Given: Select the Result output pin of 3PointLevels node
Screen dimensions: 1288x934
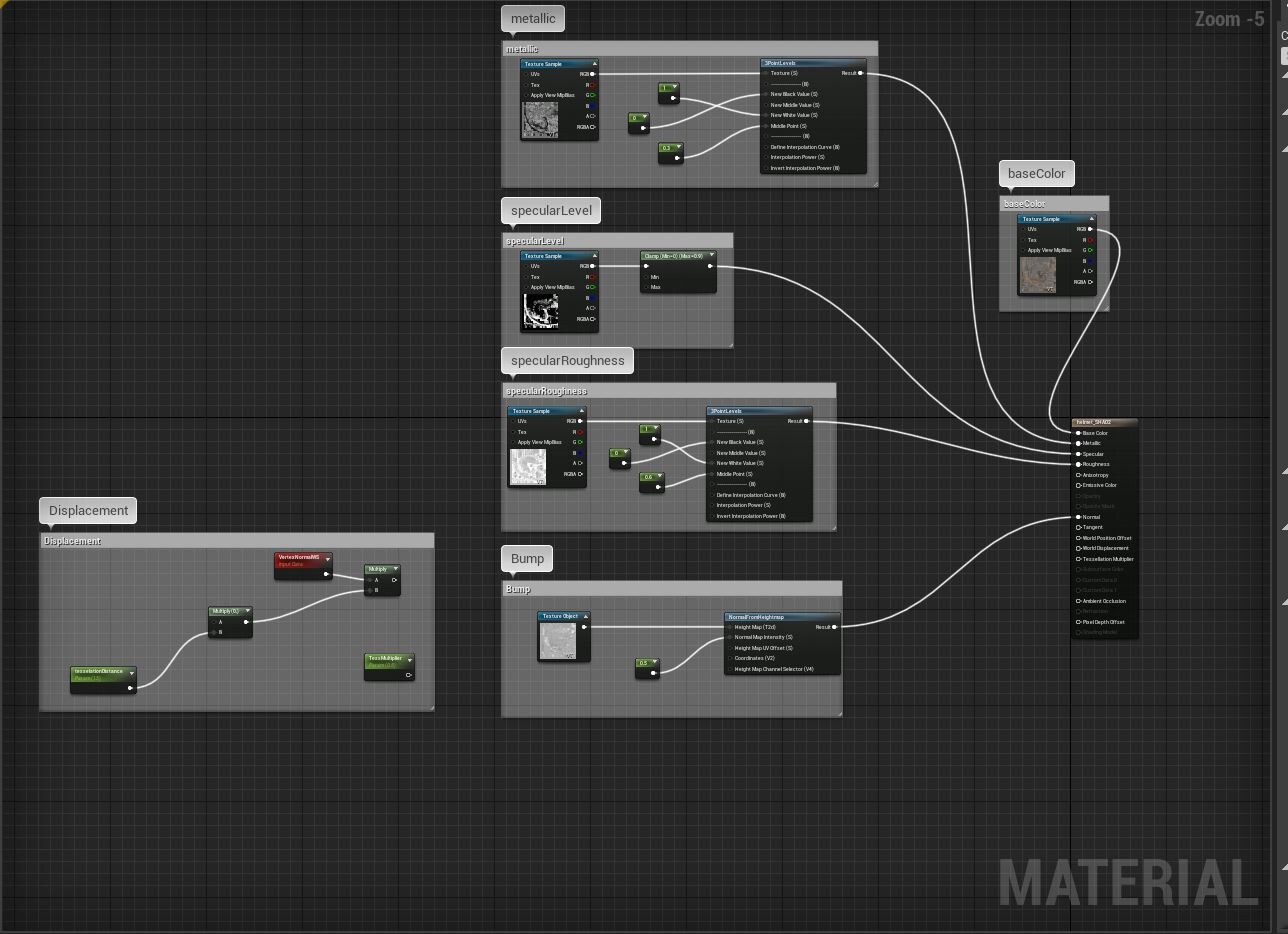Looking at the screenshot, I should tap(860, 73).
